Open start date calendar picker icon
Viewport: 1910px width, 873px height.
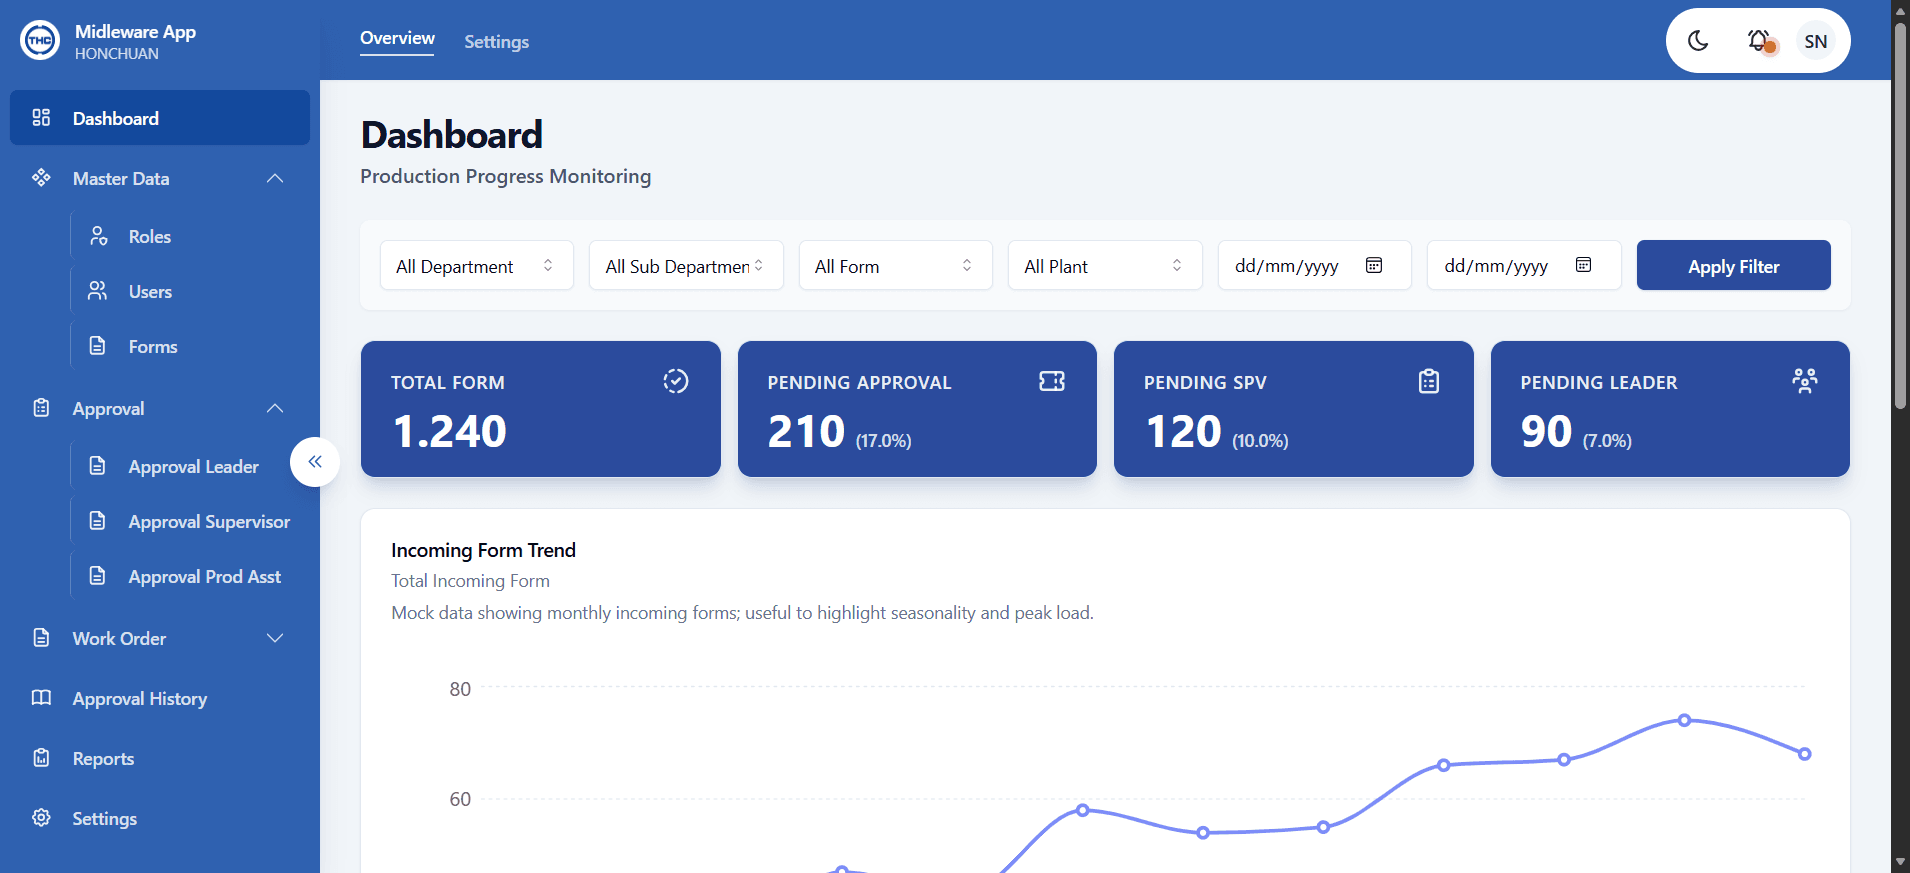point(1374,265)
